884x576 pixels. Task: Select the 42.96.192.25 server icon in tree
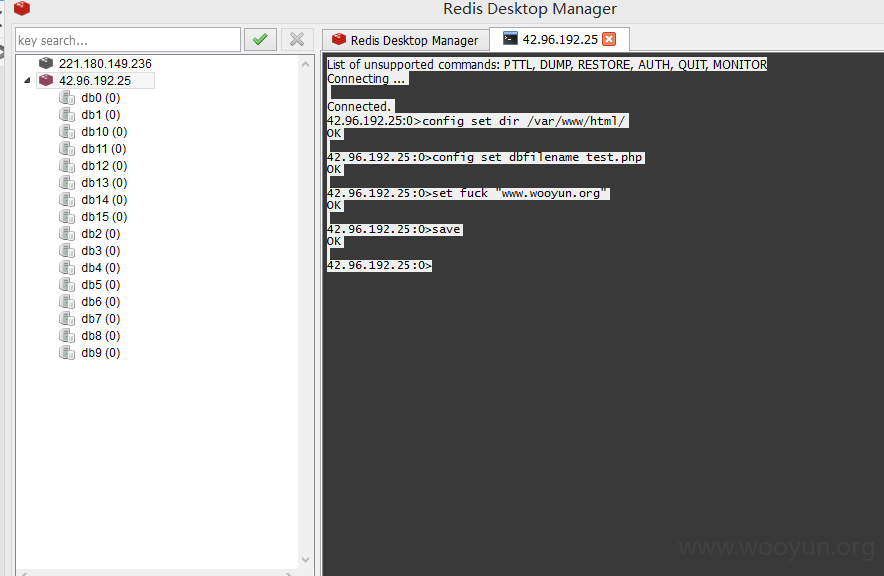[46, 81]
